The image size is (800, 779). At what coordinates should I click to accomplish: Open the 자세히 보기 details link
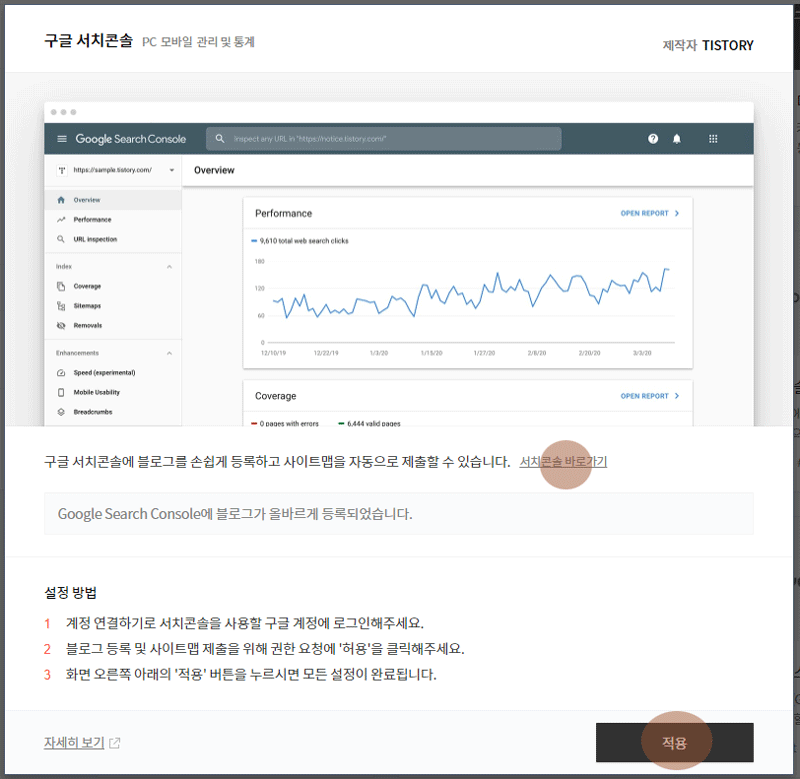point(74,743)
